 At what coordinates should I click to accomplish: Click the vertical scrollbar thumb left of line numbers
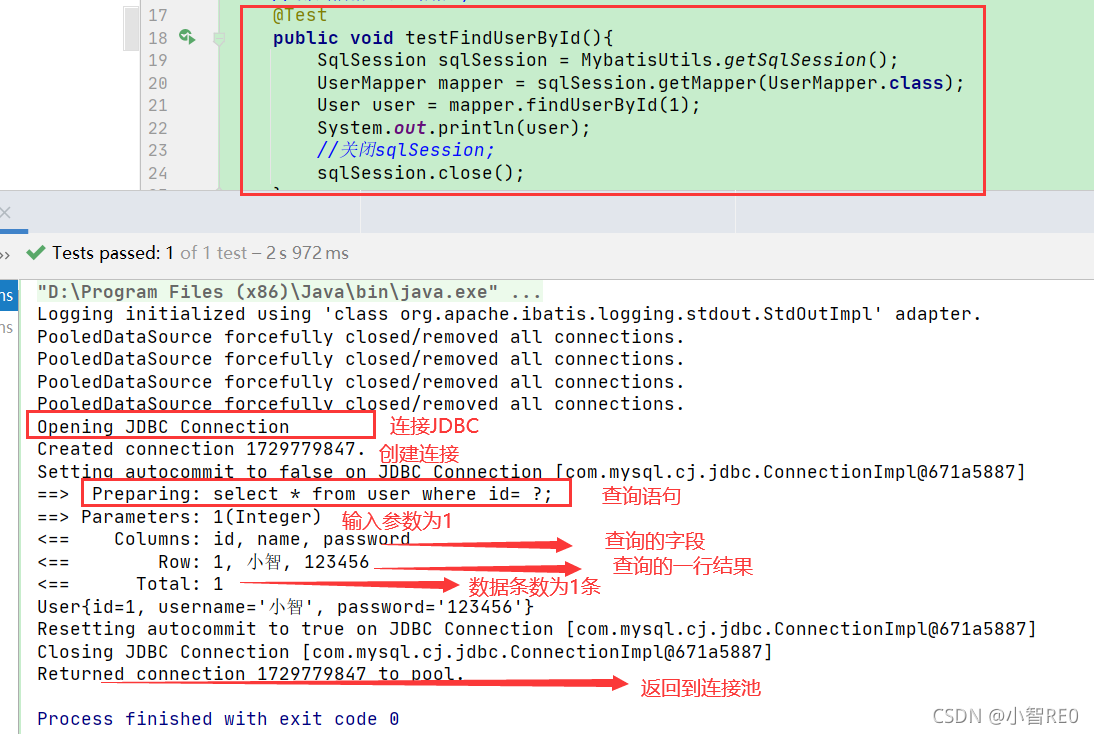130,29
